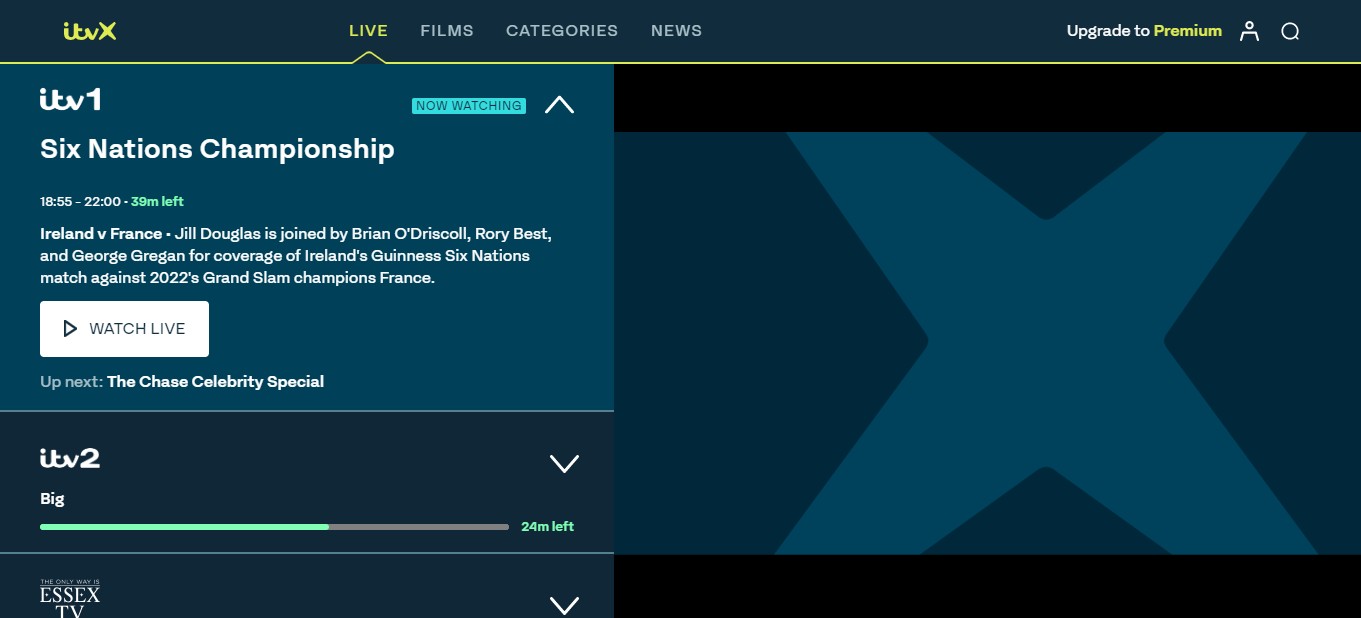Open the FILMS tab
This screenshot has height=618, width=1361.
[x=447, y=31]
